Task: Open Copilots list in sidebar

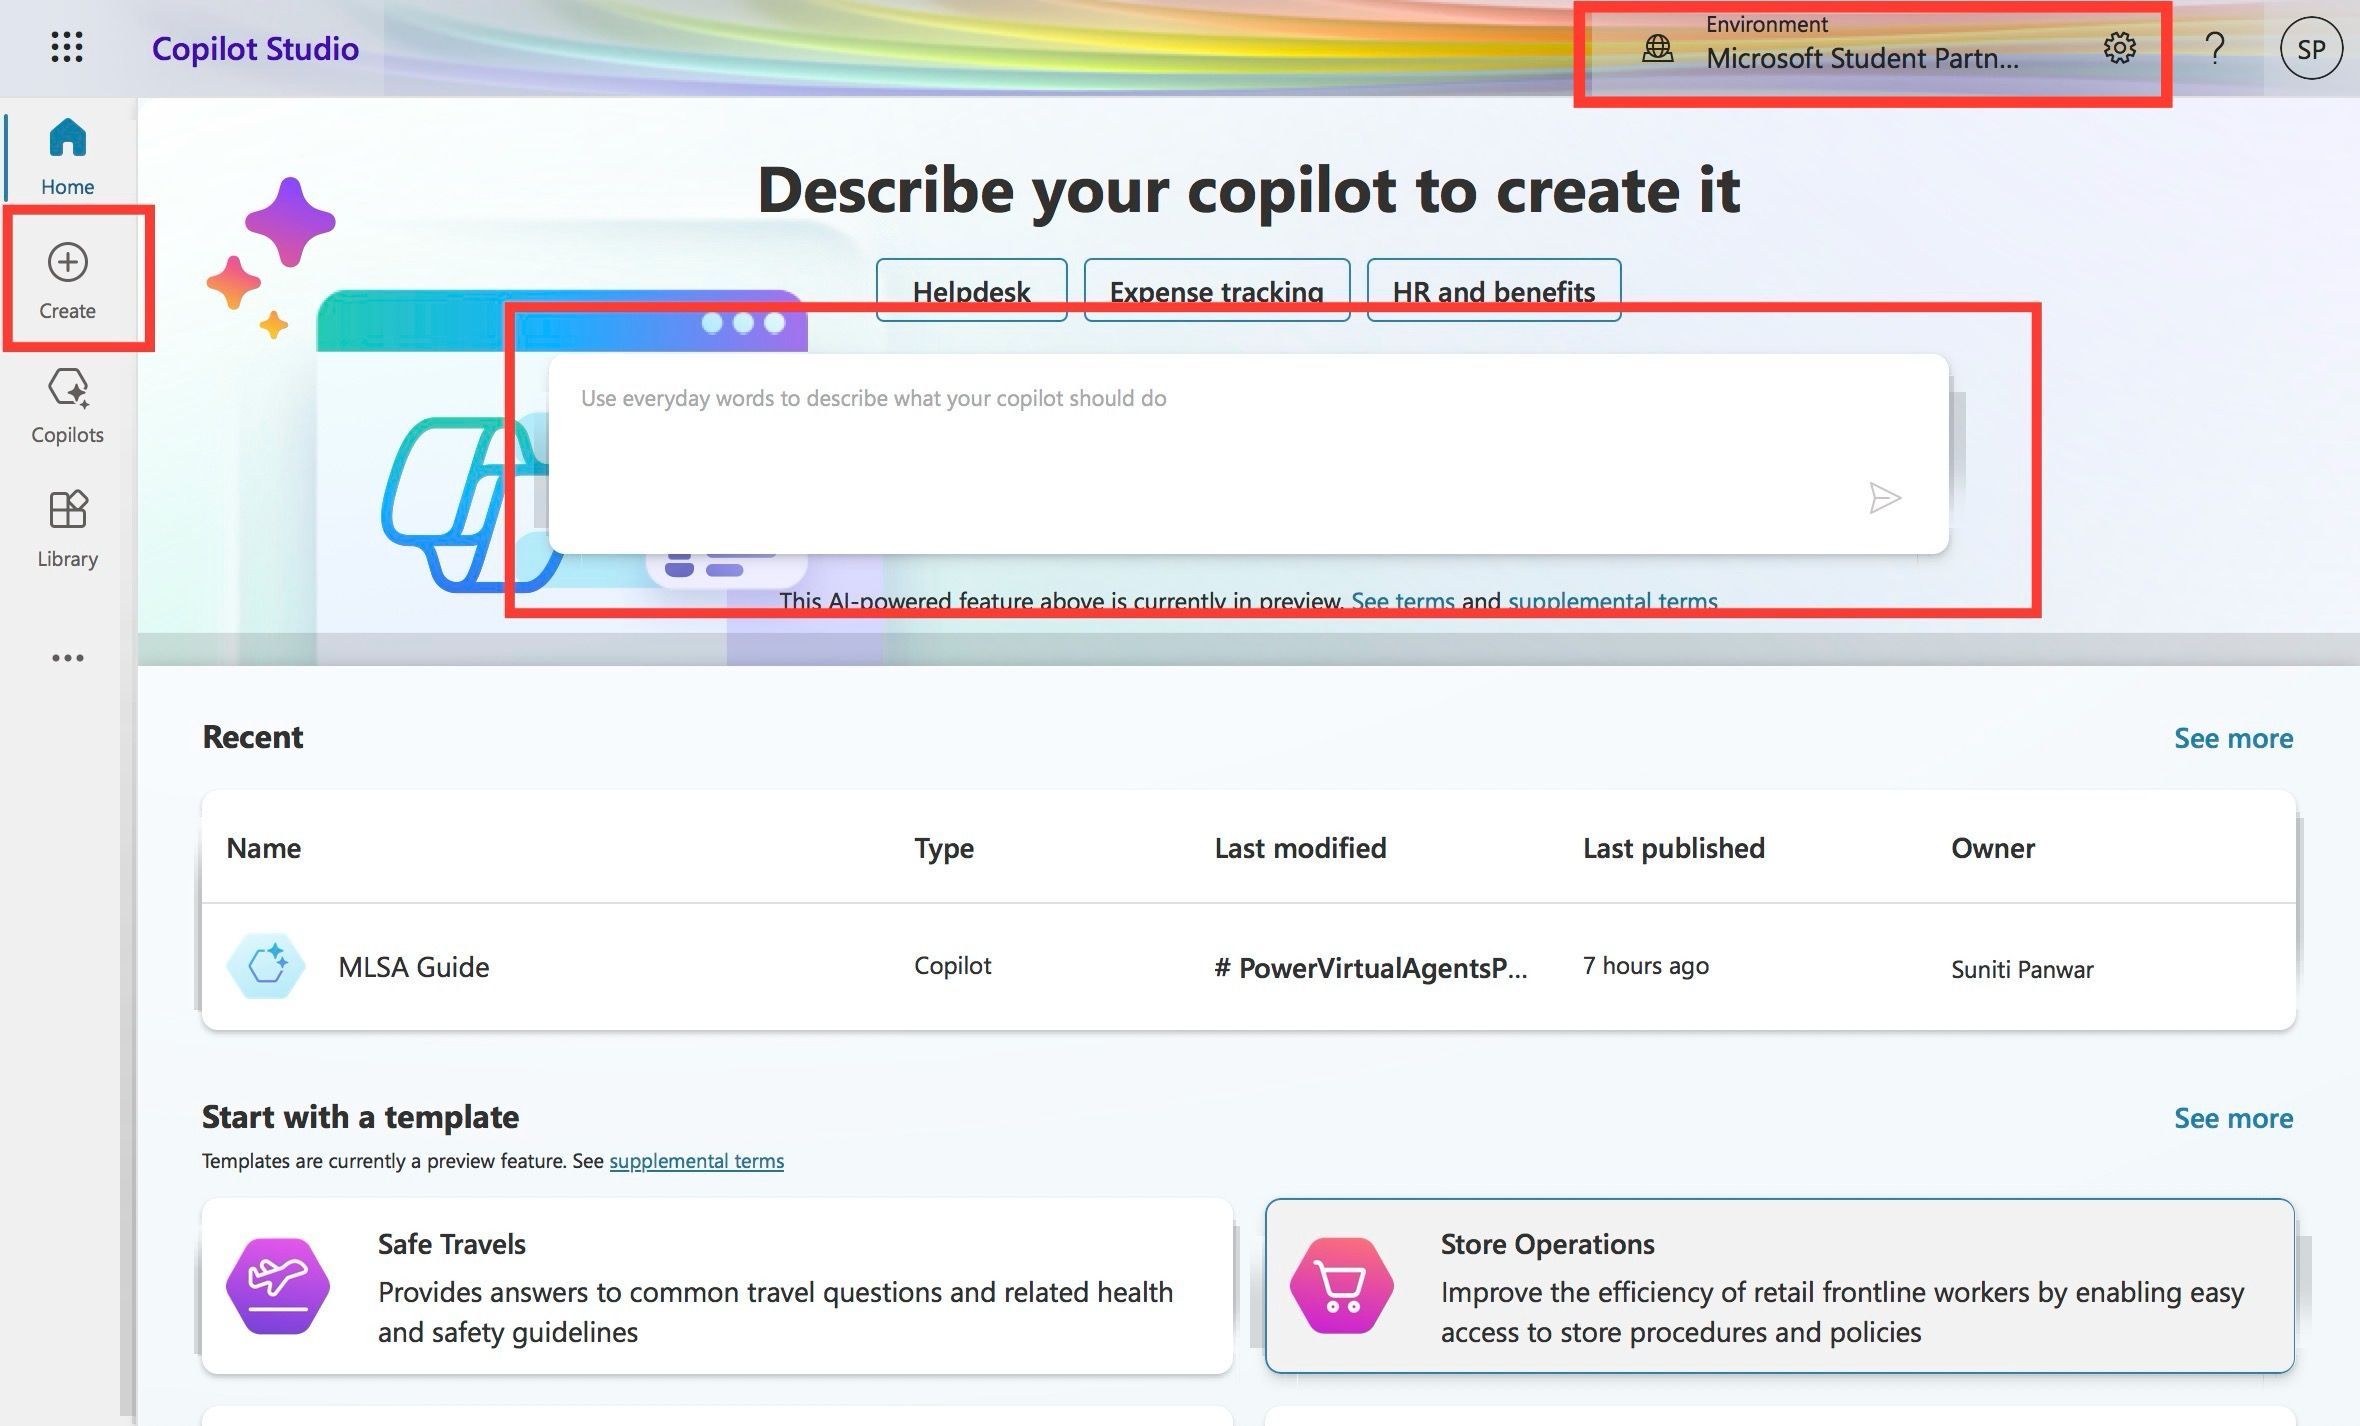Action: (67, 405)
